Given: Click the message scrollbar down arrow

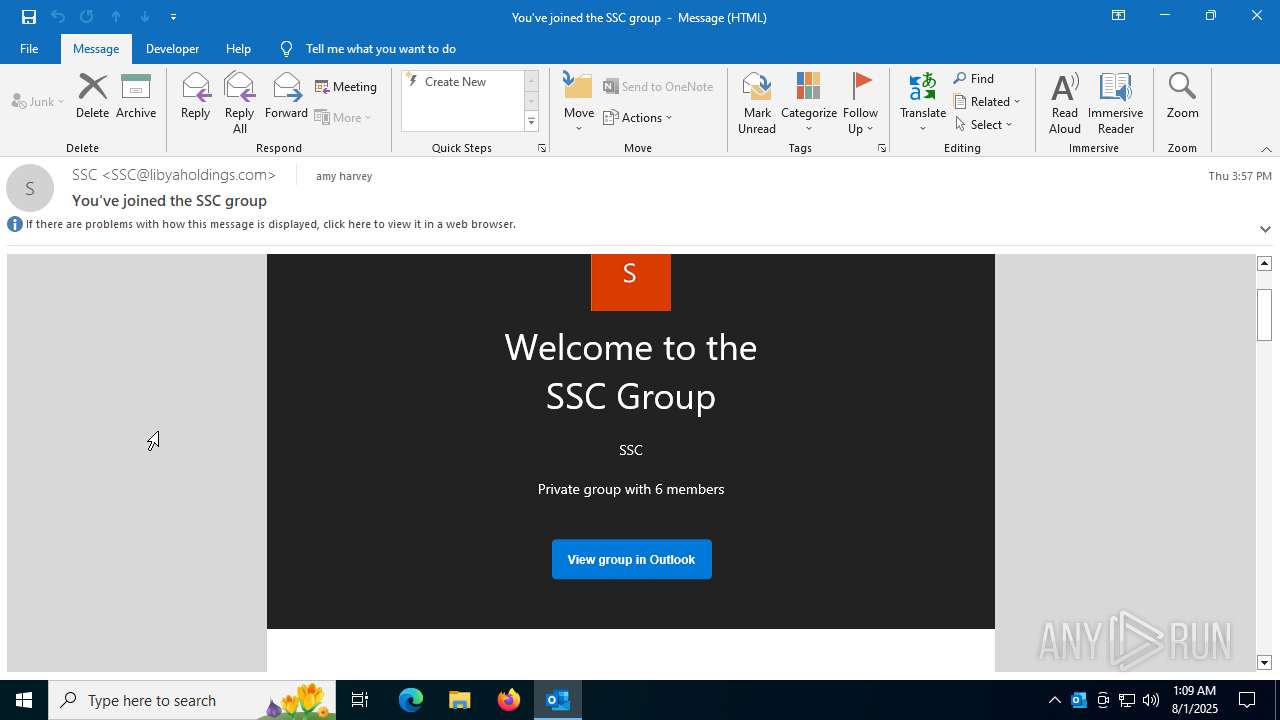Looking at the screenshot, I should [1264, 663].
